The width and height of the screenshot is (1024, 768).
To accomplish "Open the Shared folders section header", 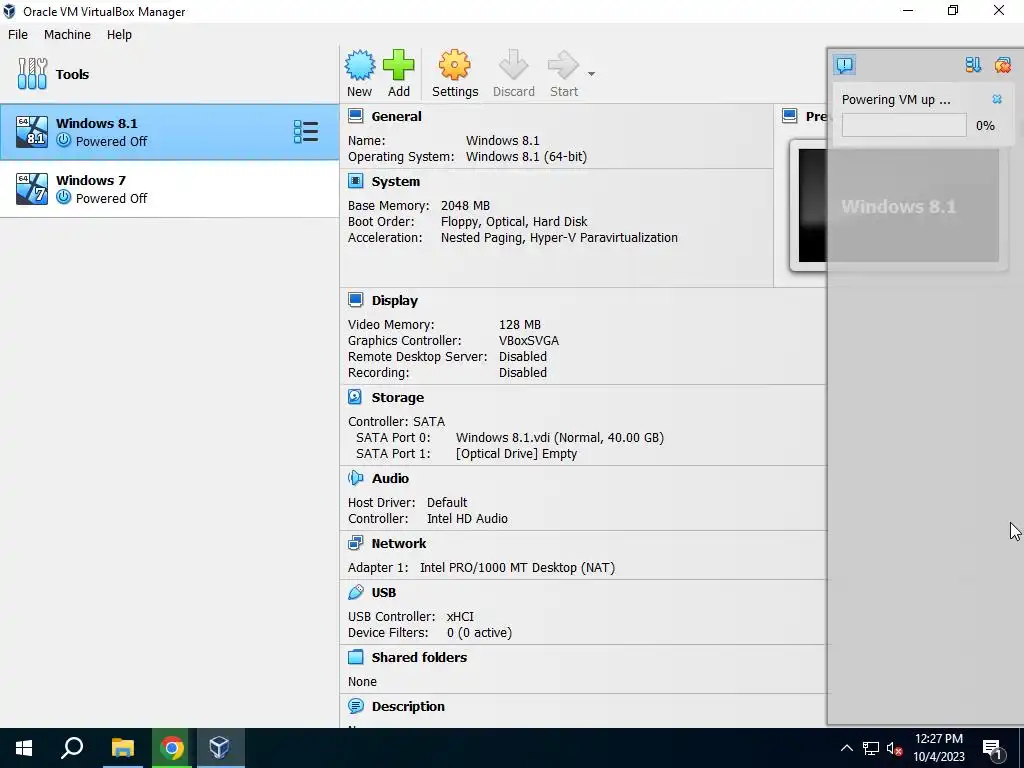I will [x=419, y=658].
